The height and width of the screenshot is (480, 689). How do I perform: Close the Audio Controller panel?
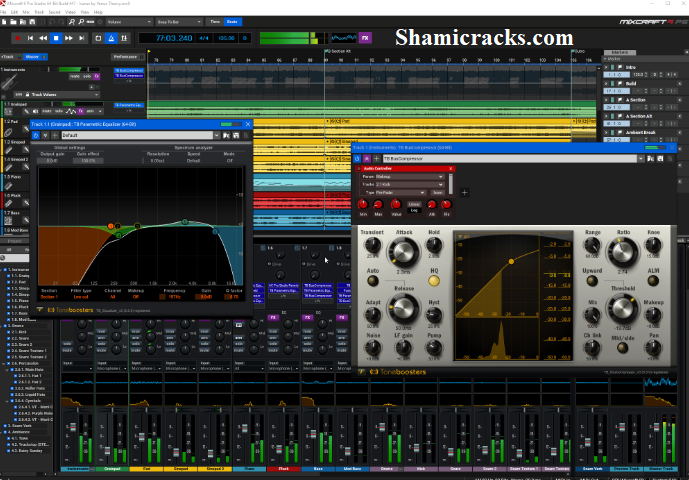coord(450,169)
